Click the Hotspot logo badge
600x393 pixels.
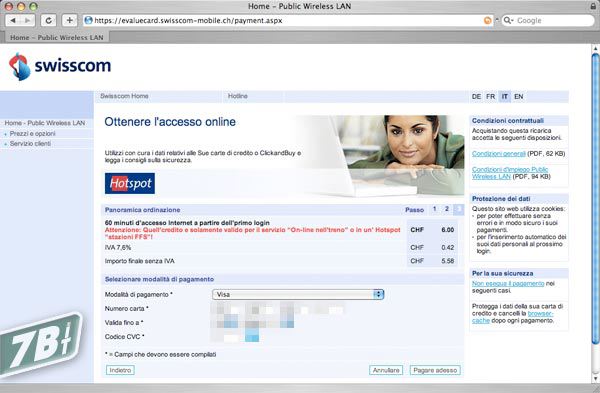[x=130, y=183]
